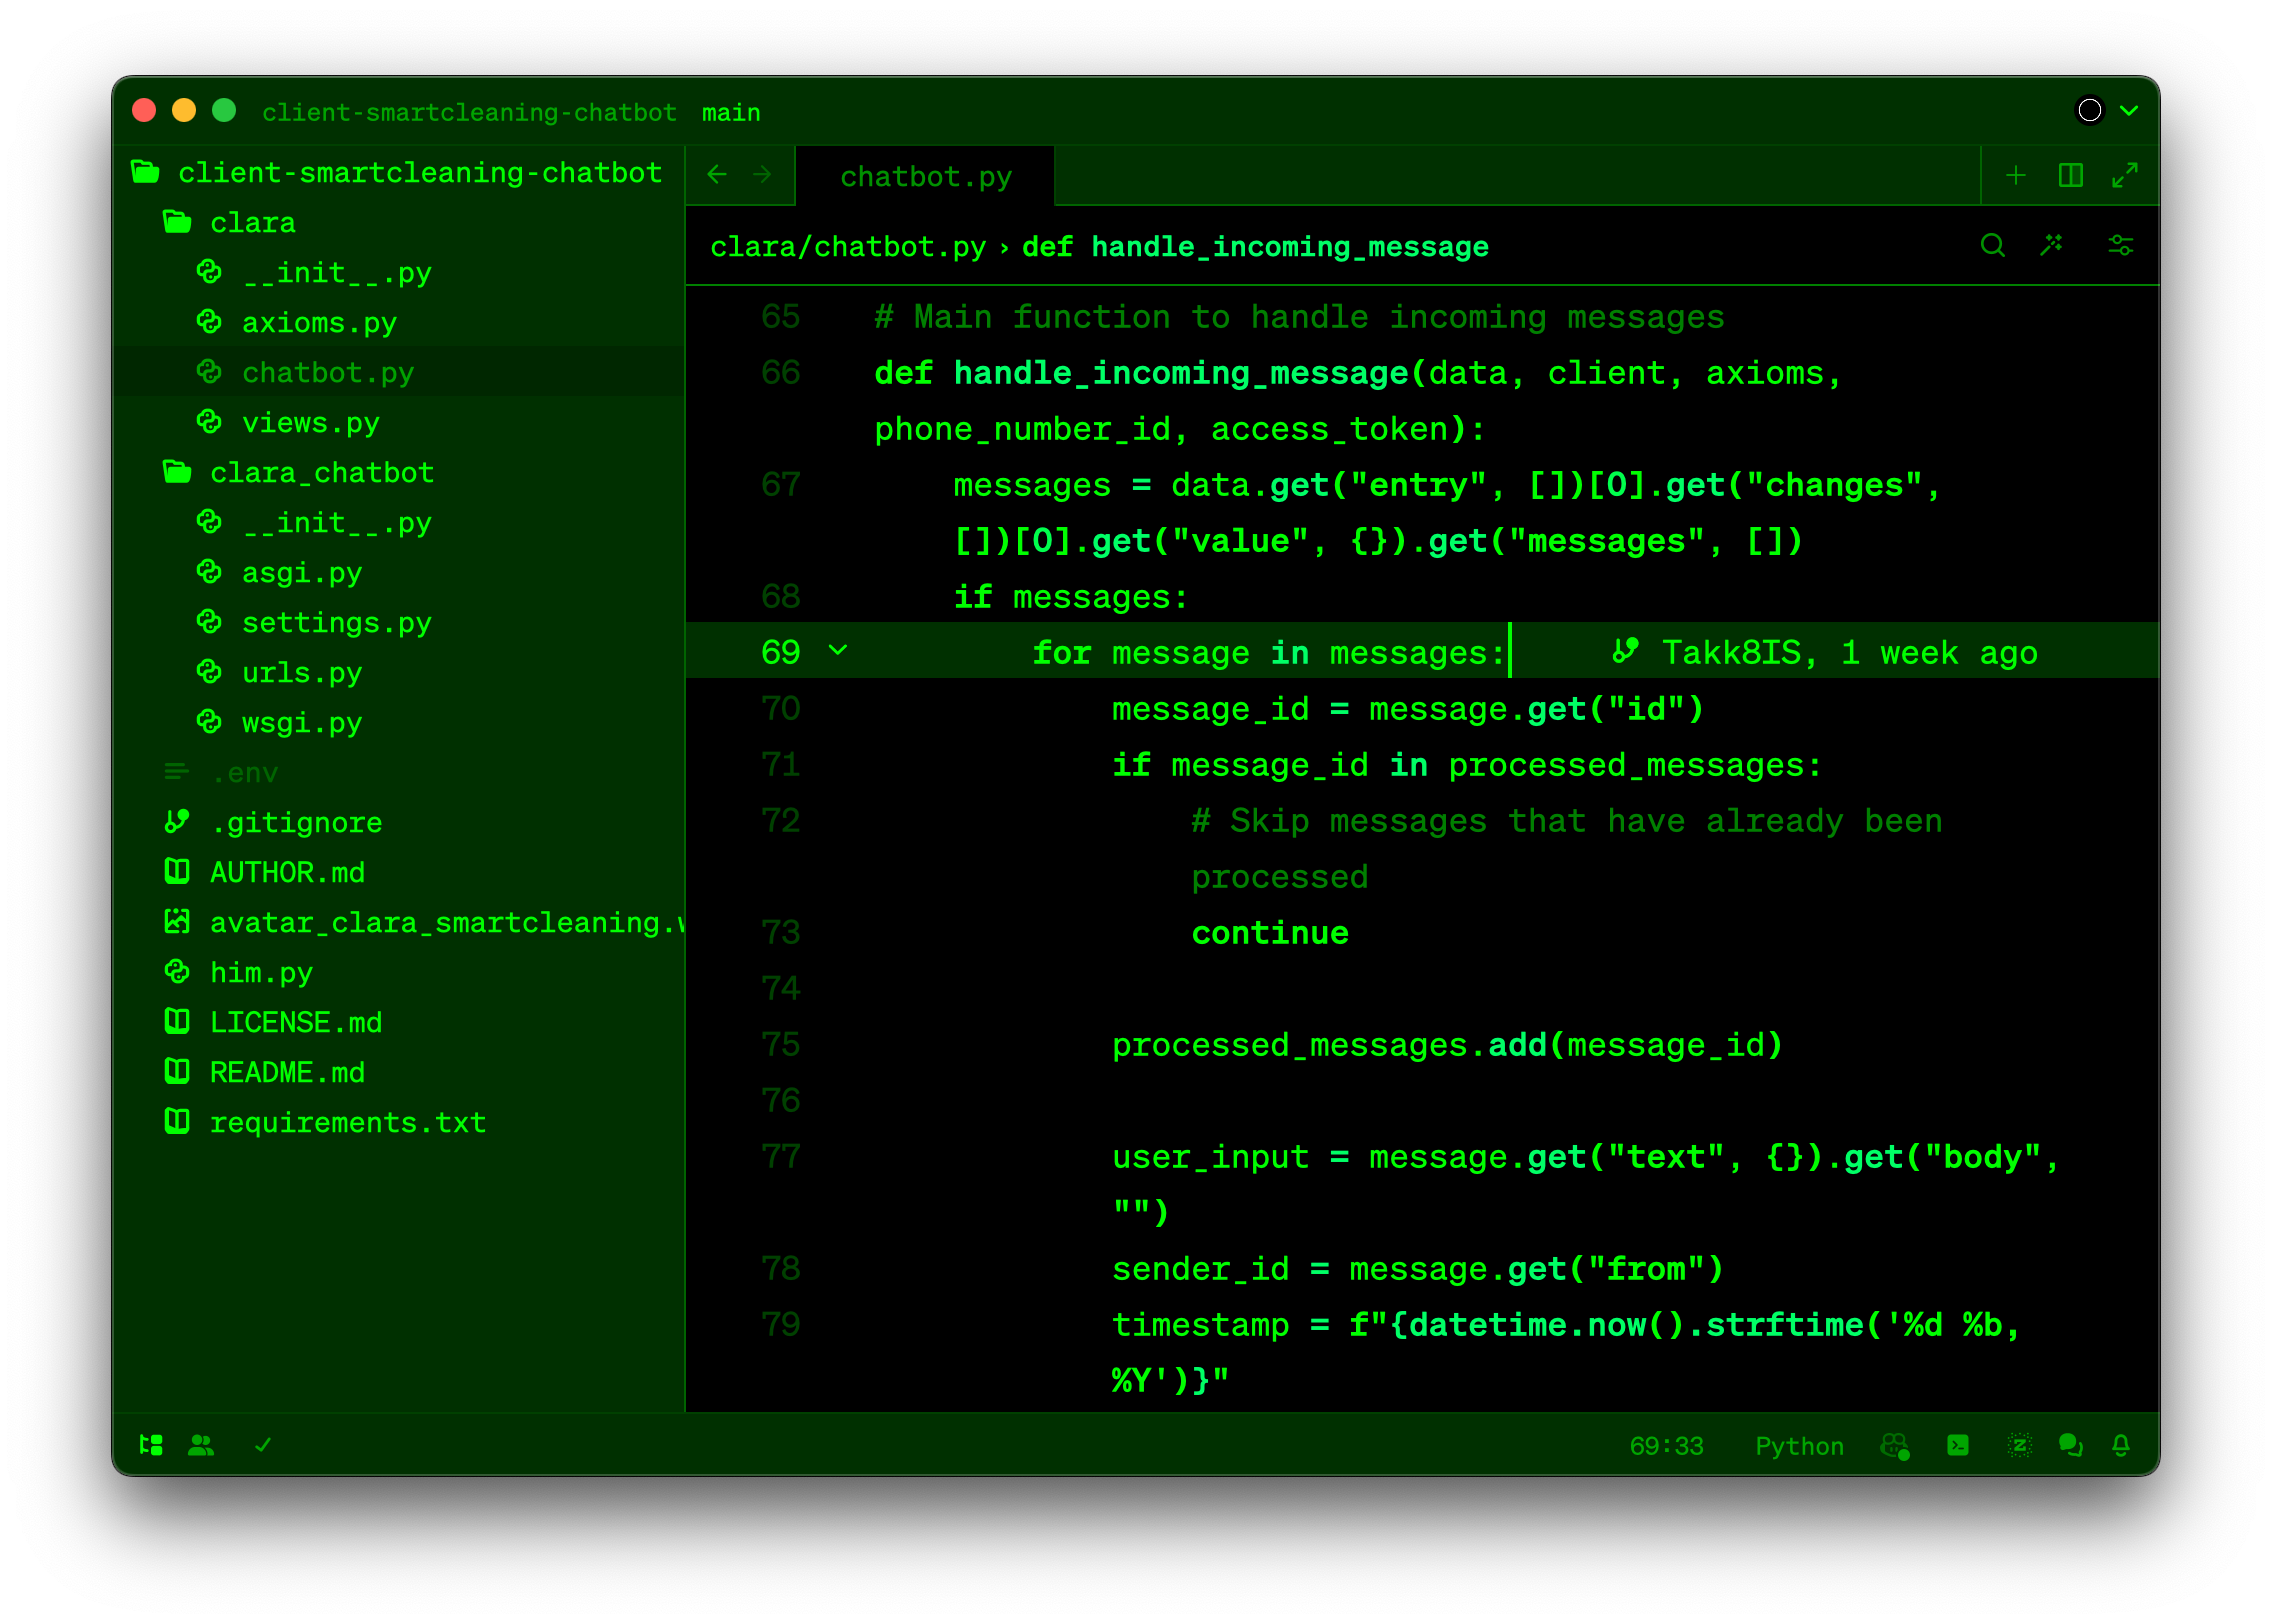2272x1624 pixels.
Task: Collapse the client-smartcleaning-chatbot root folder
Action: (x=398, y=172)
